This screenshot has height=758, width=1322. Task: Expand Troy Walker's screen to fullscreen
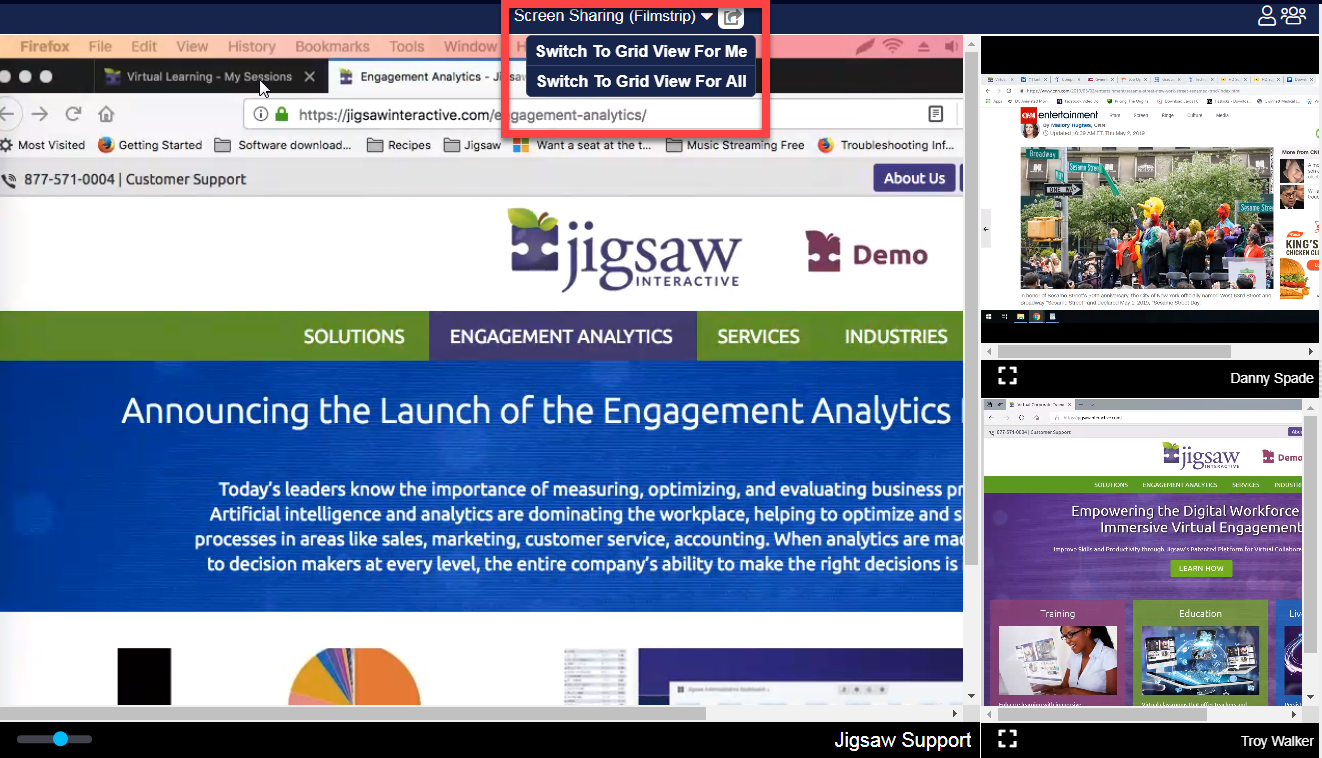[x=1007, y=739]
